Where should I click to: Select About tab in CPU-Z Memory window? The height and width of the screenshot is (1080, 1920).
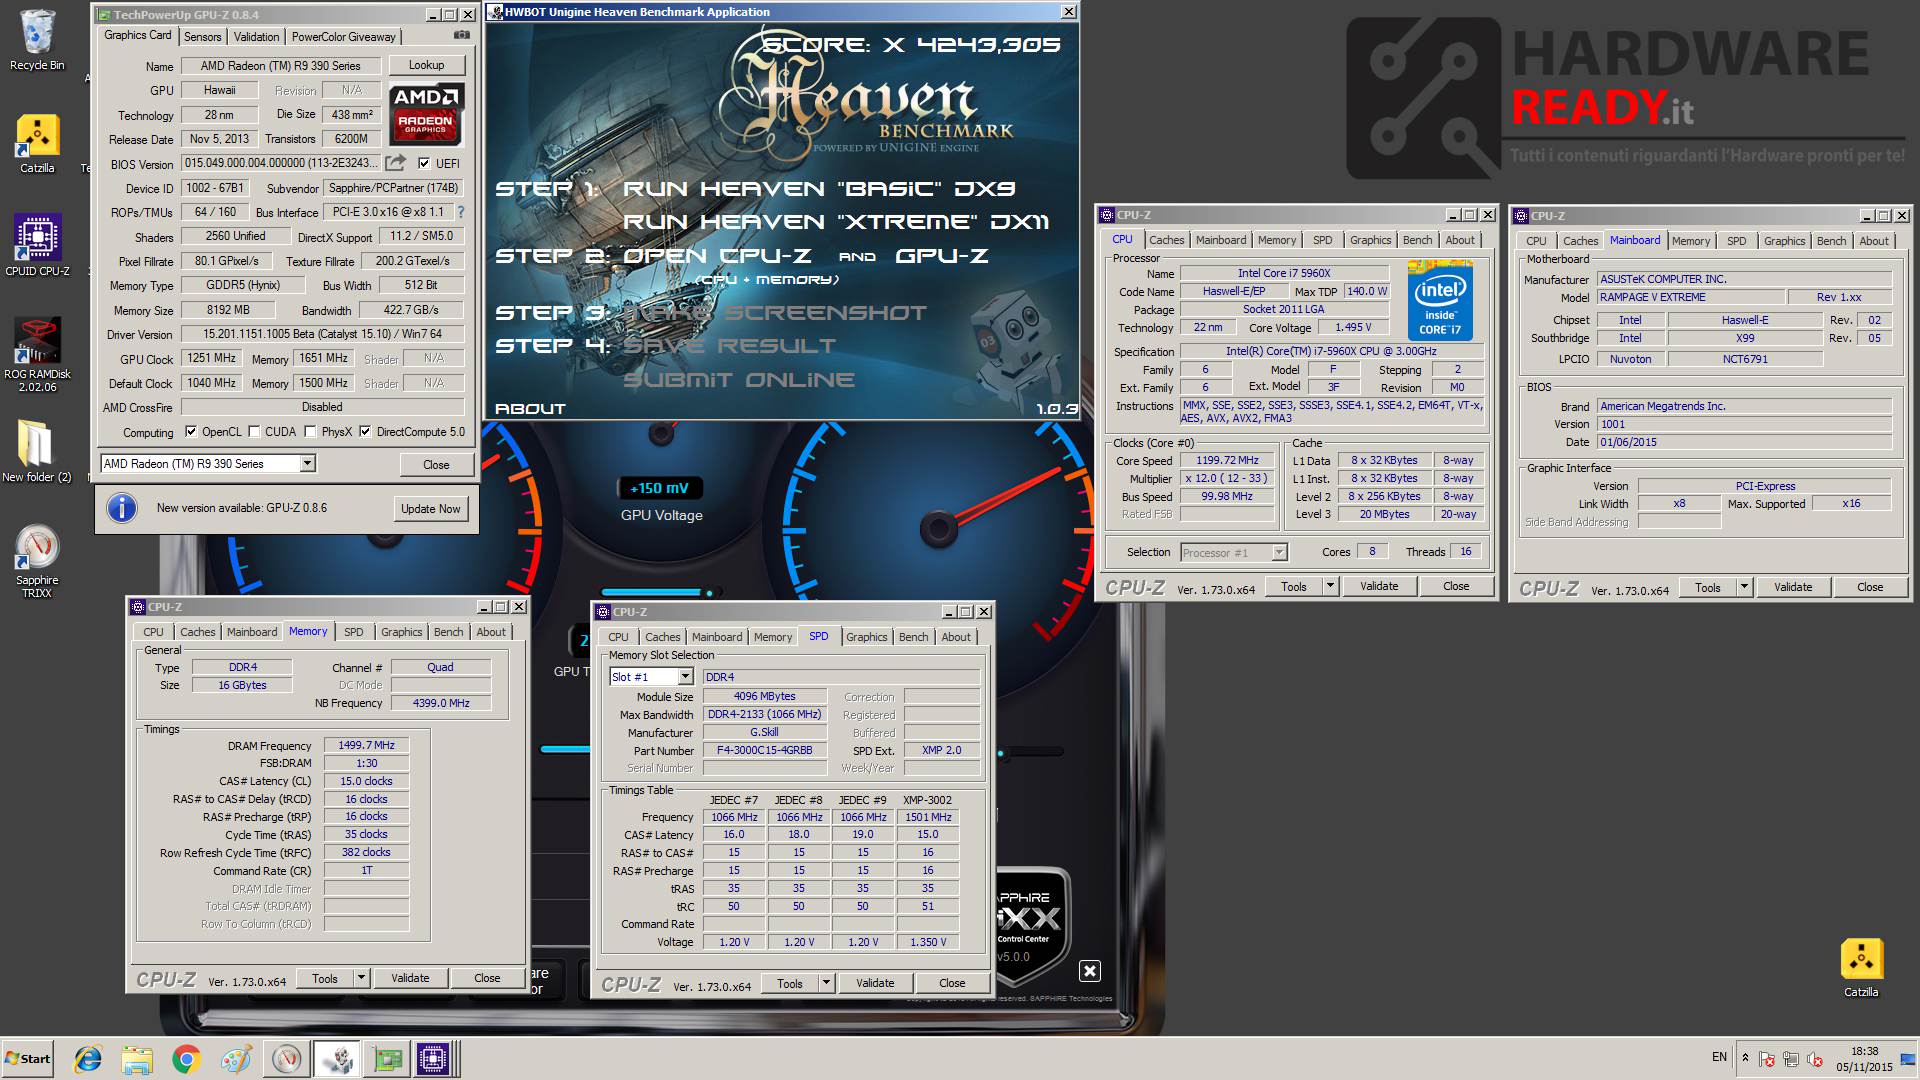click(x=490, y=632)
